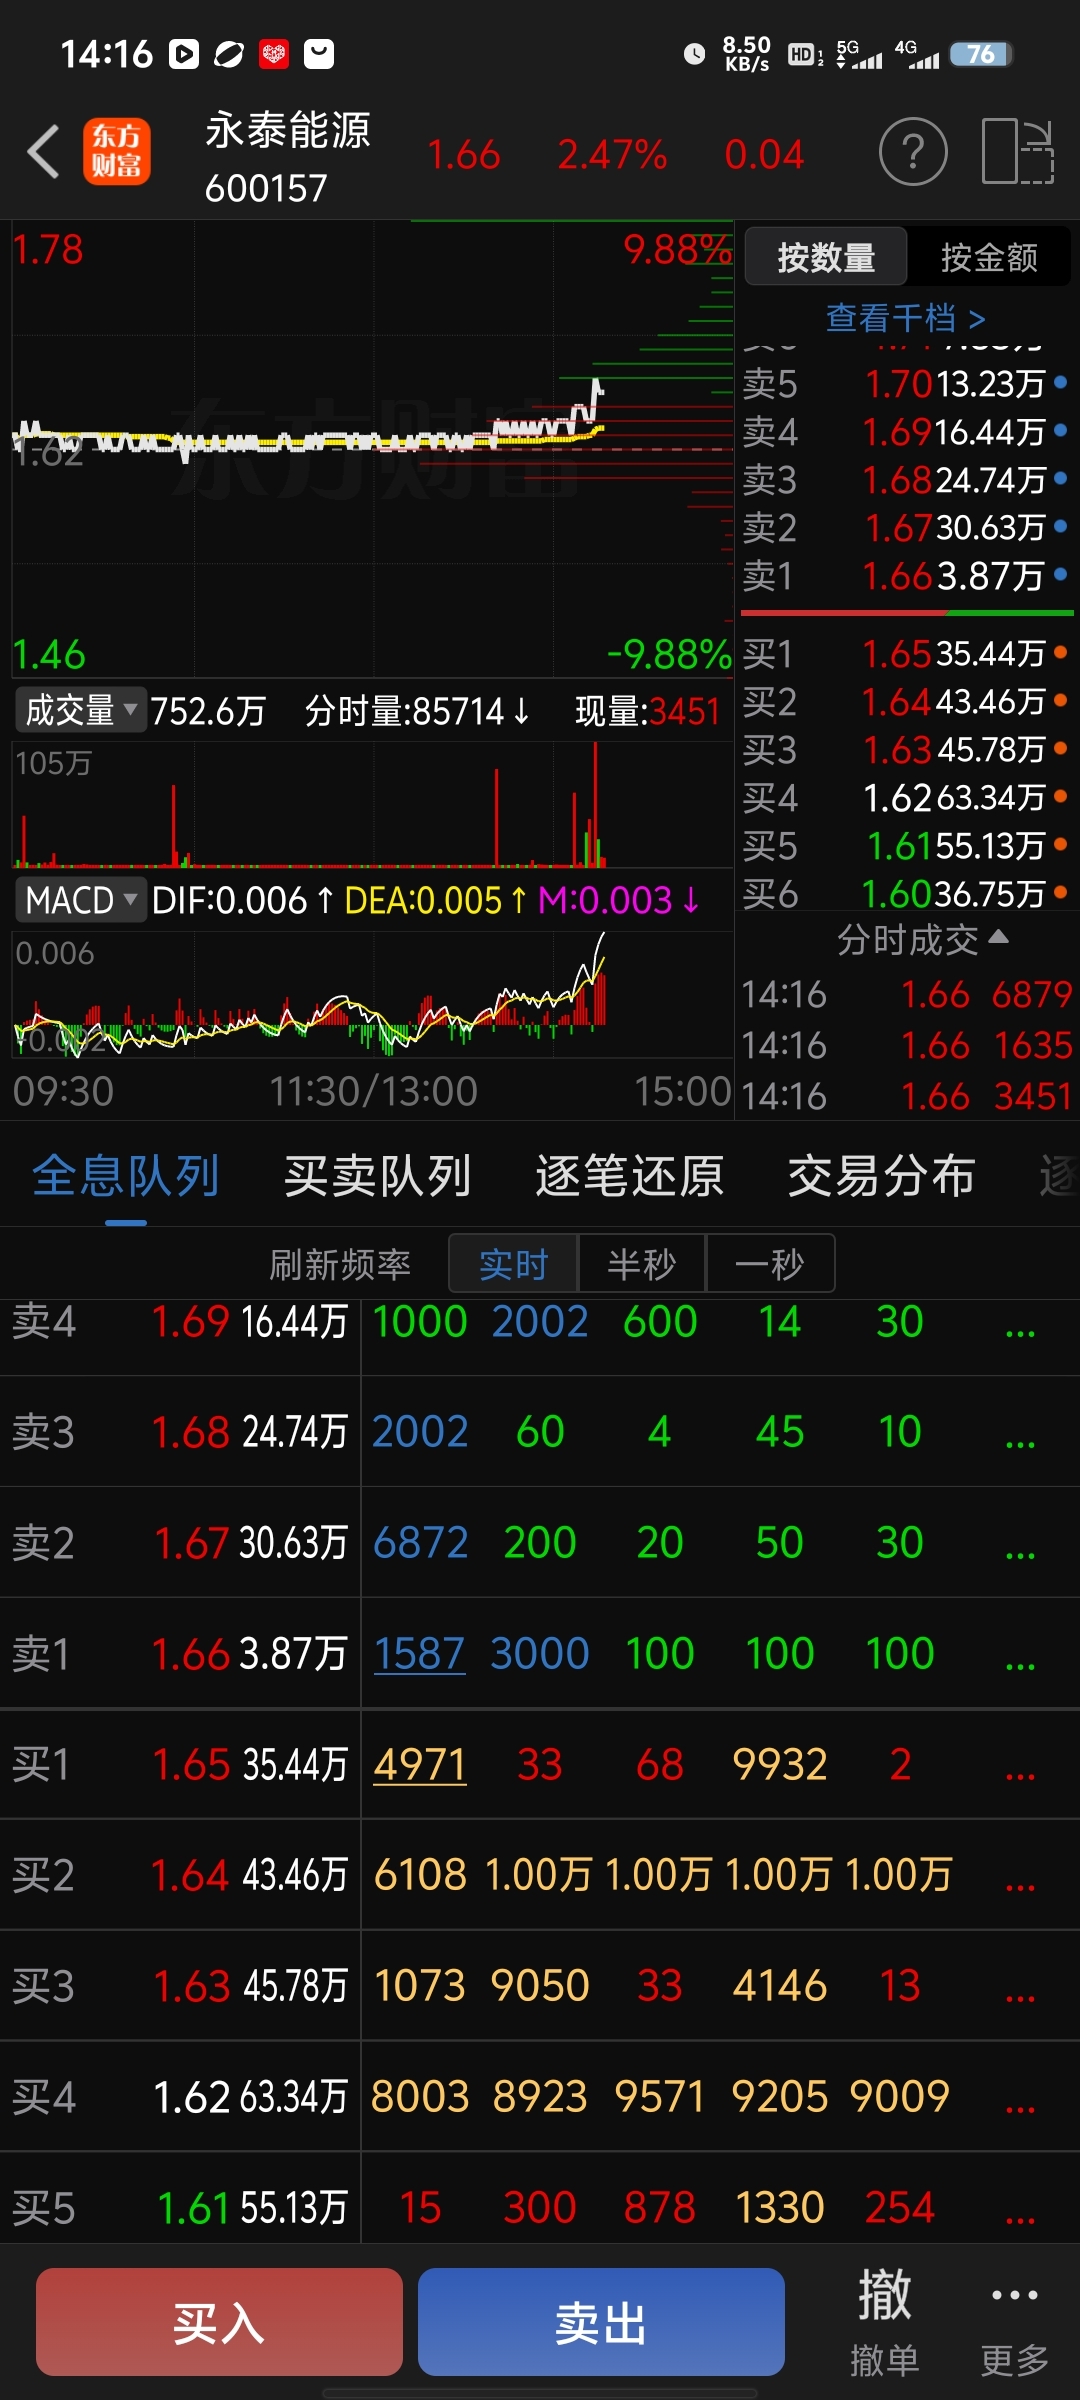1080x2400 pixels.
Task: Tap the clock alarm status icon
Action: [x=694, y=54]
